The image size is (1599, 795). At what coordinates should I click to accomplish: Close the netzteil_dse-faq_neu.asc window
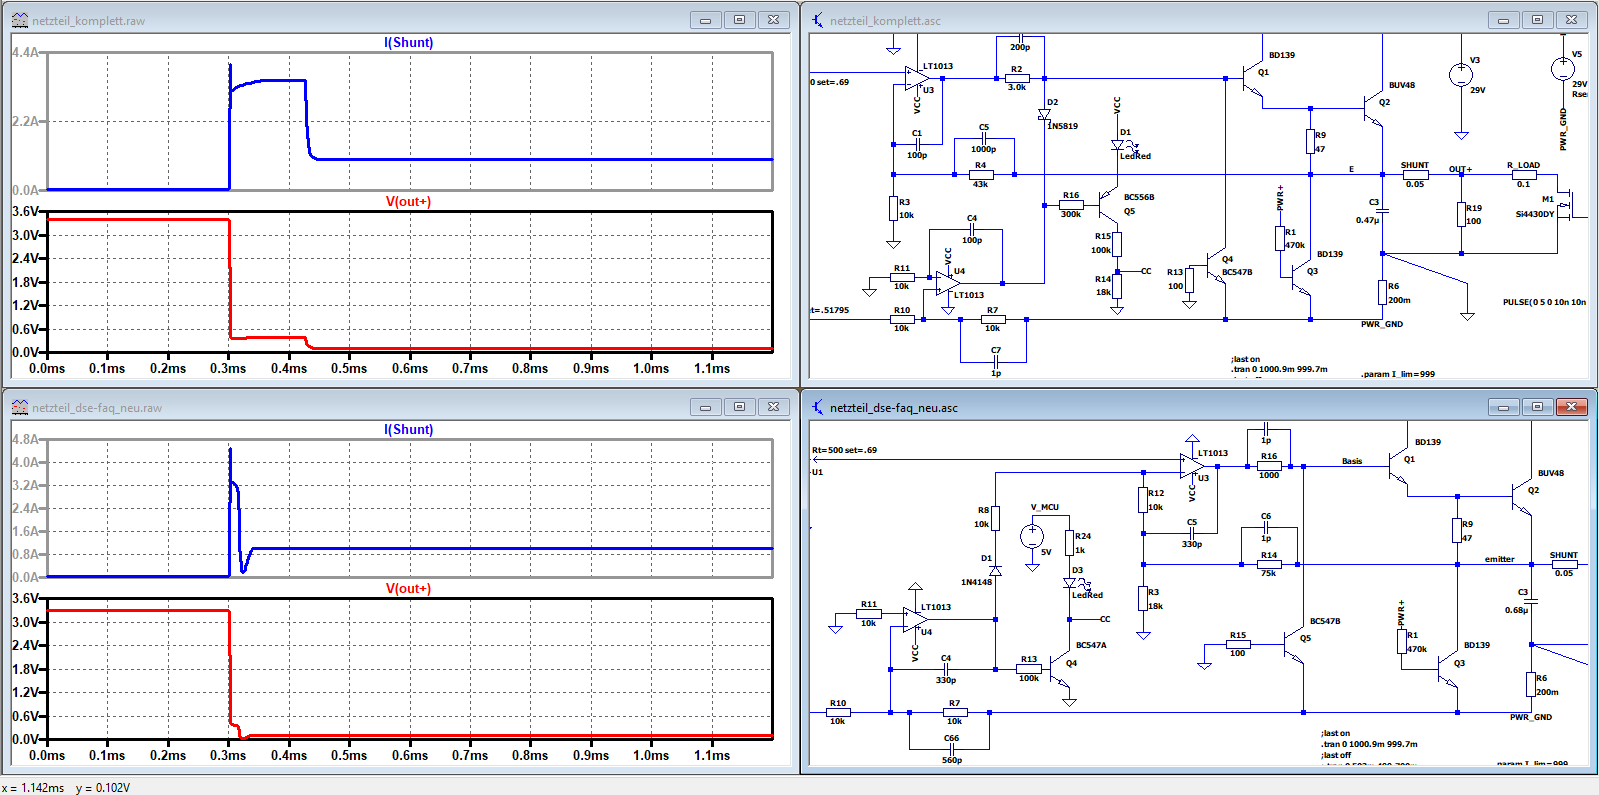(x=1571, y=407)
